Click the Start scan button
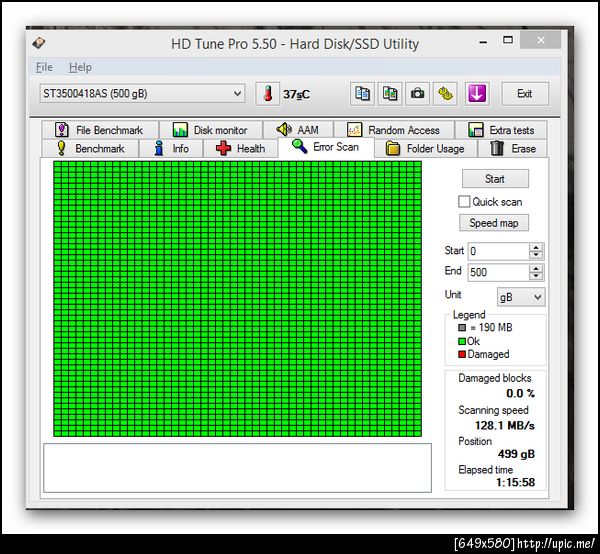600x554 pixels. pyautogui.click(x=495, y=179)
